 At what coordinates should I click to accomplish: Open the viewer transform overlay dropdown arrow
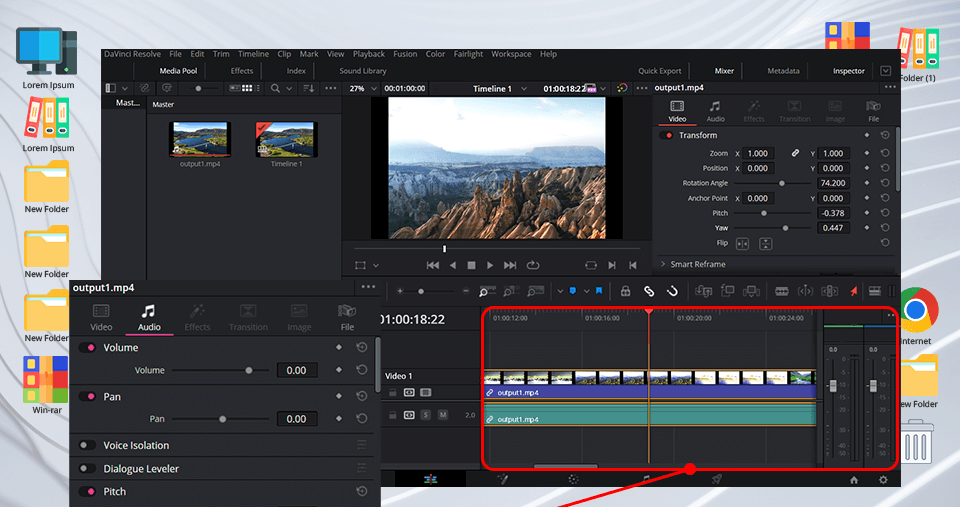click(x=376, y=265)
